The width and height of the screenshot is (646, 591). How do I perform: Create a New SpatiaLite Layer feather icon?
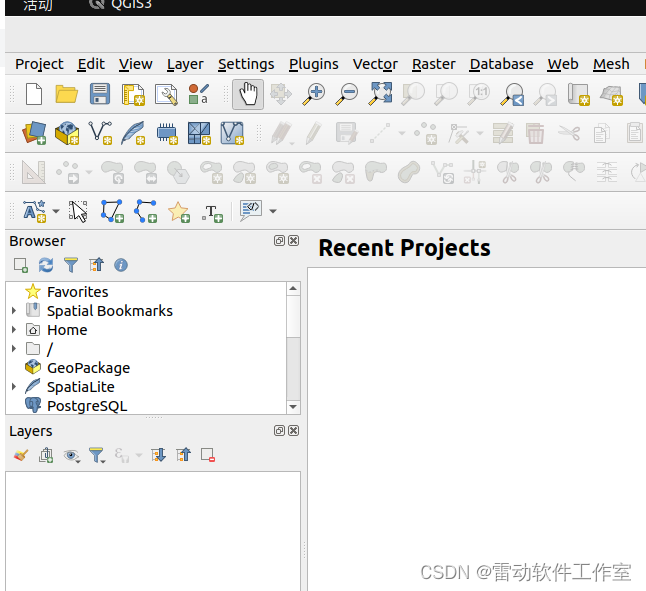coord(133,133)
